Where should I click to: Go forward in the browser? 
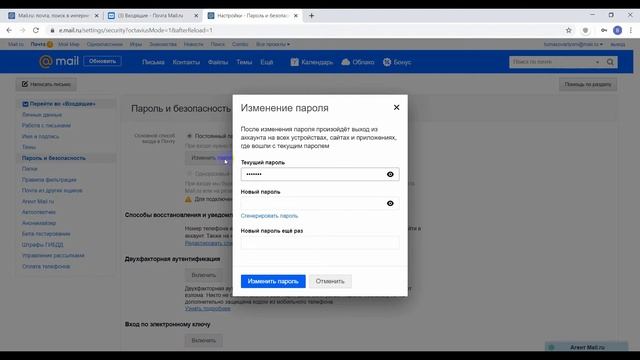(22, 30)
